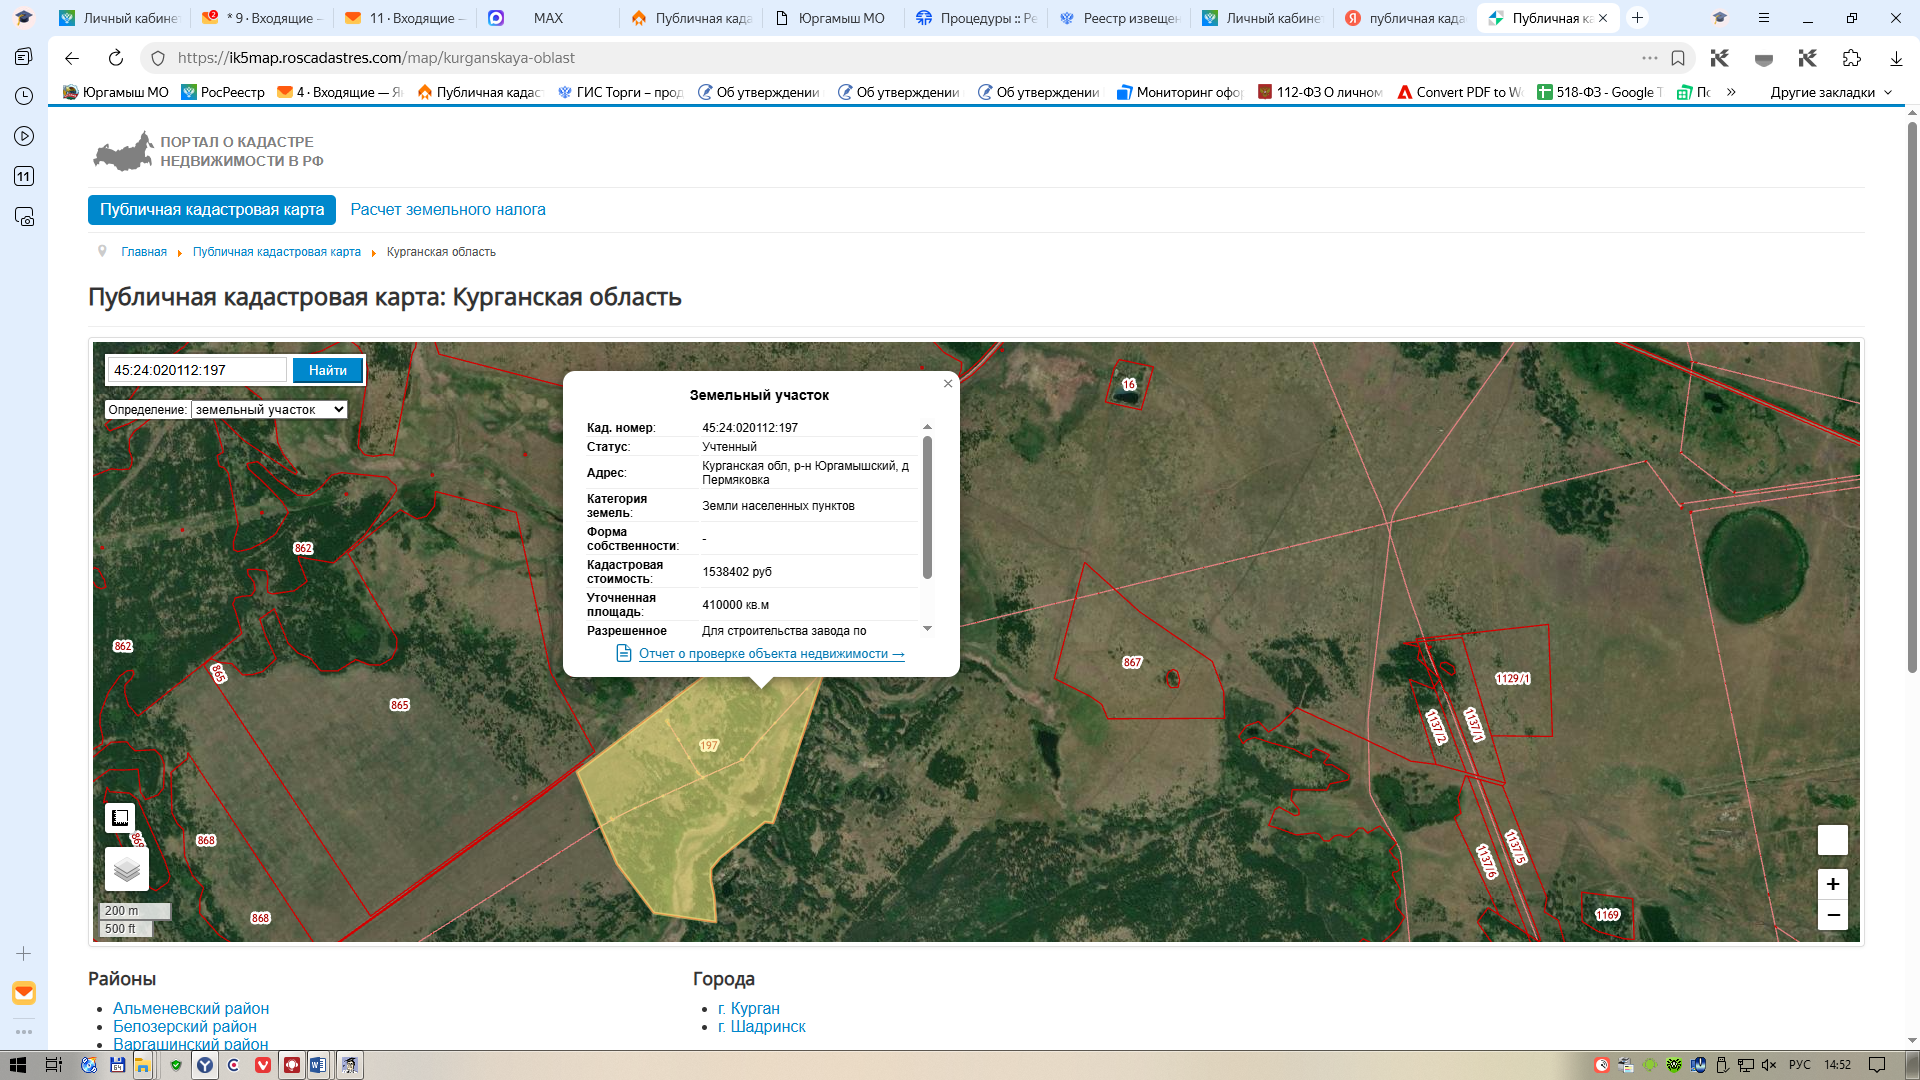The width and height of the screenshot is (1920, 1080).
Task: Close the Земельный участок popup
Action: coord(948,384)
